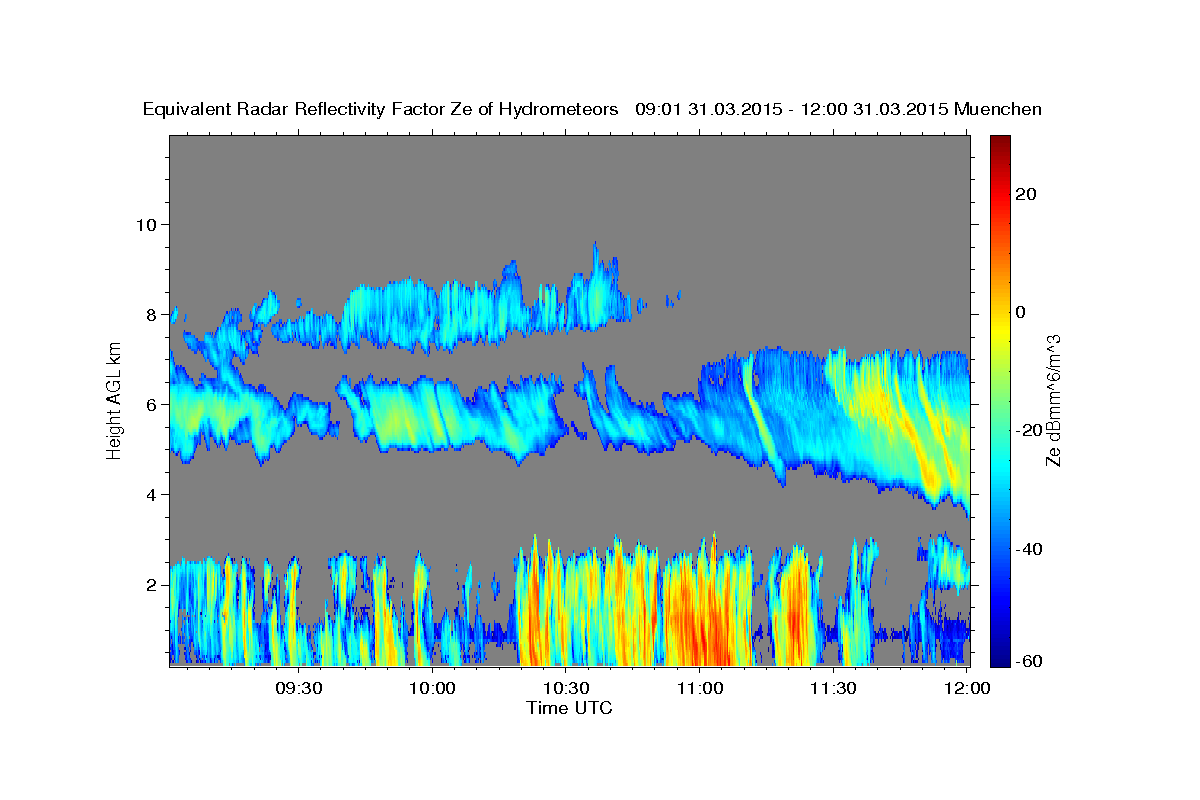Viewport: 1200px width, 800px height.
Task: Click the dark blue bottom of the colorbar
Action: pos(999,658)
